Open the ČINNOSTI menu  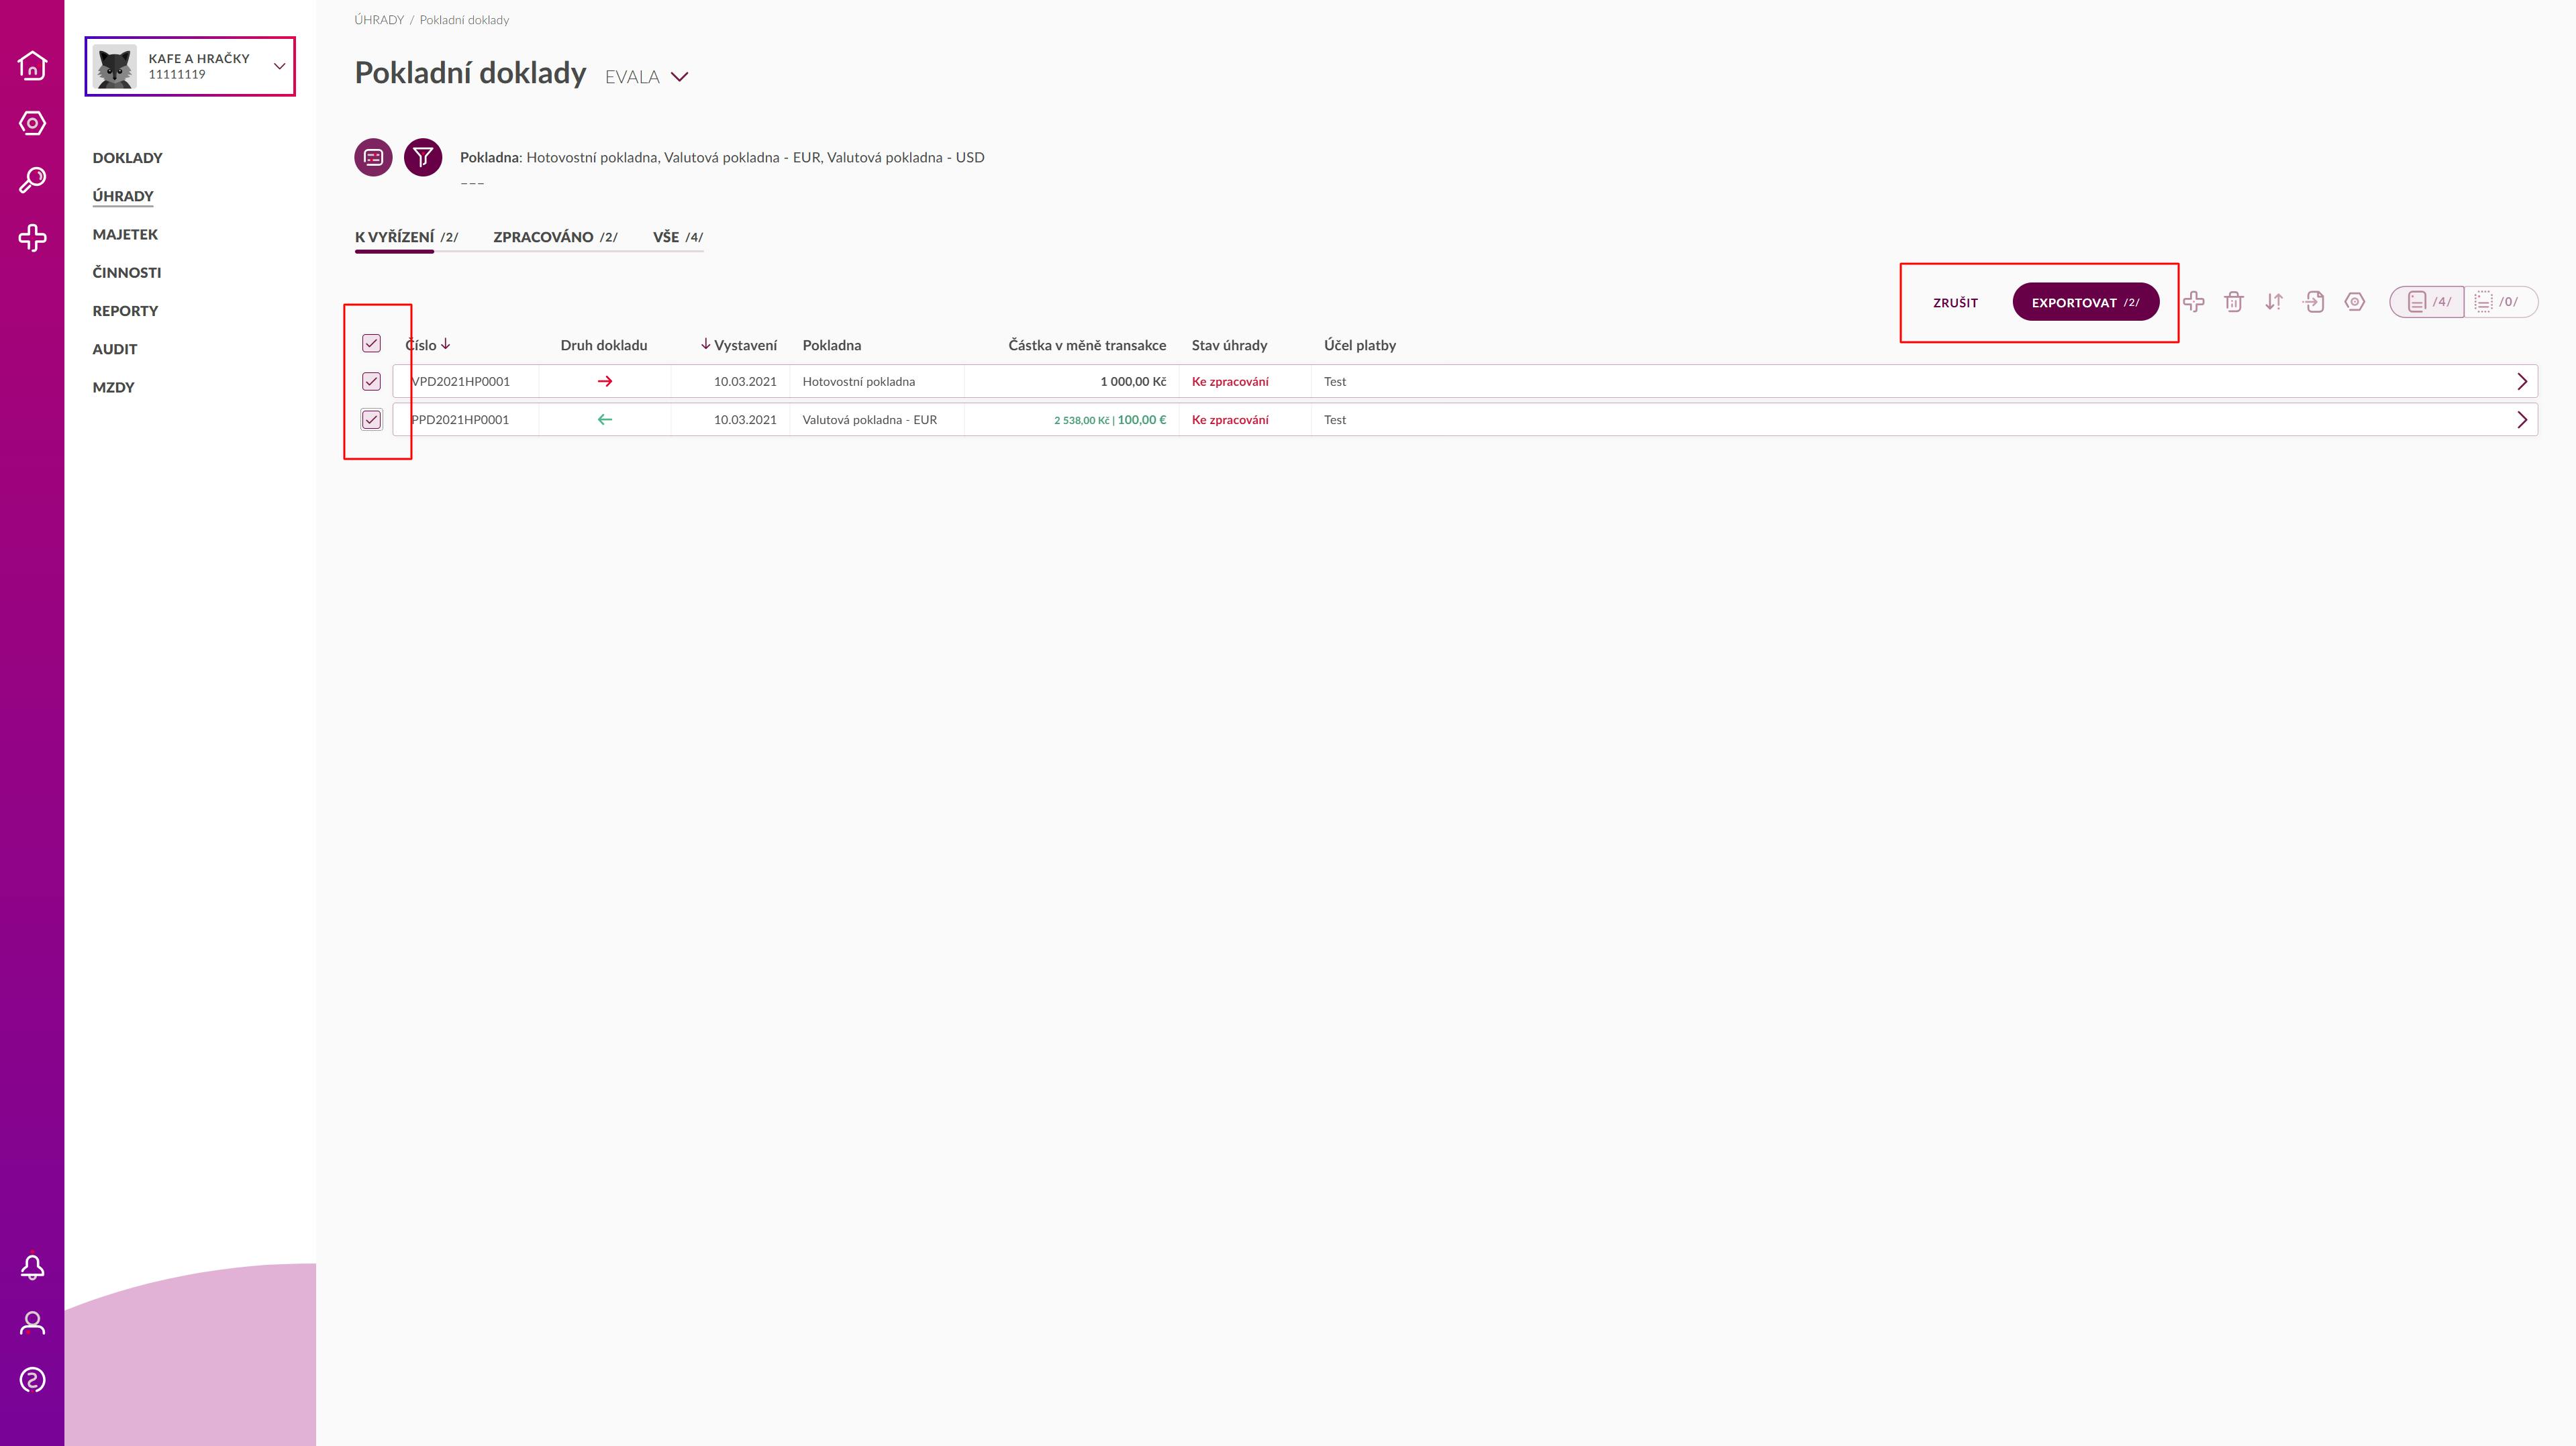point(127,272)
